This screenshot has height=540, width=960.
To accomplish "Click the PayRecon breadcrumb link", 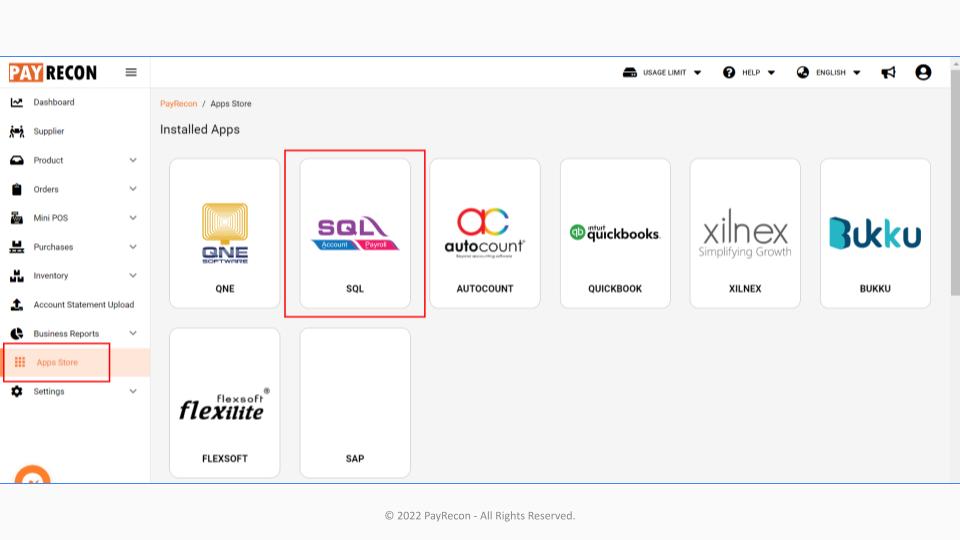I will click(x=179, y=103).
